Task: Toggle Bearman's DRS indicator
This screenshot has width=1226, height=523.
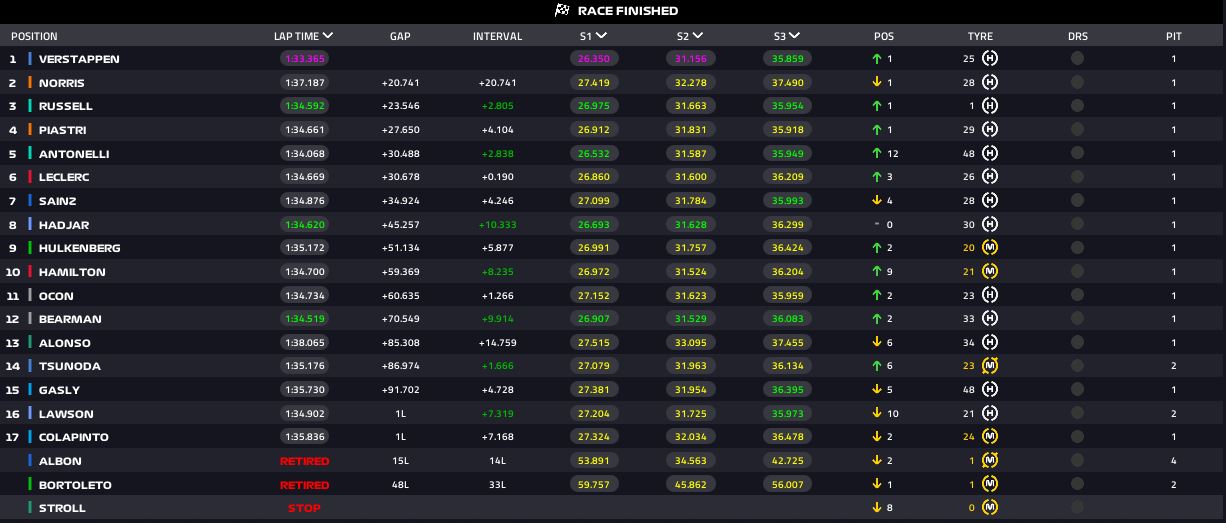Action: point(1077,319)
